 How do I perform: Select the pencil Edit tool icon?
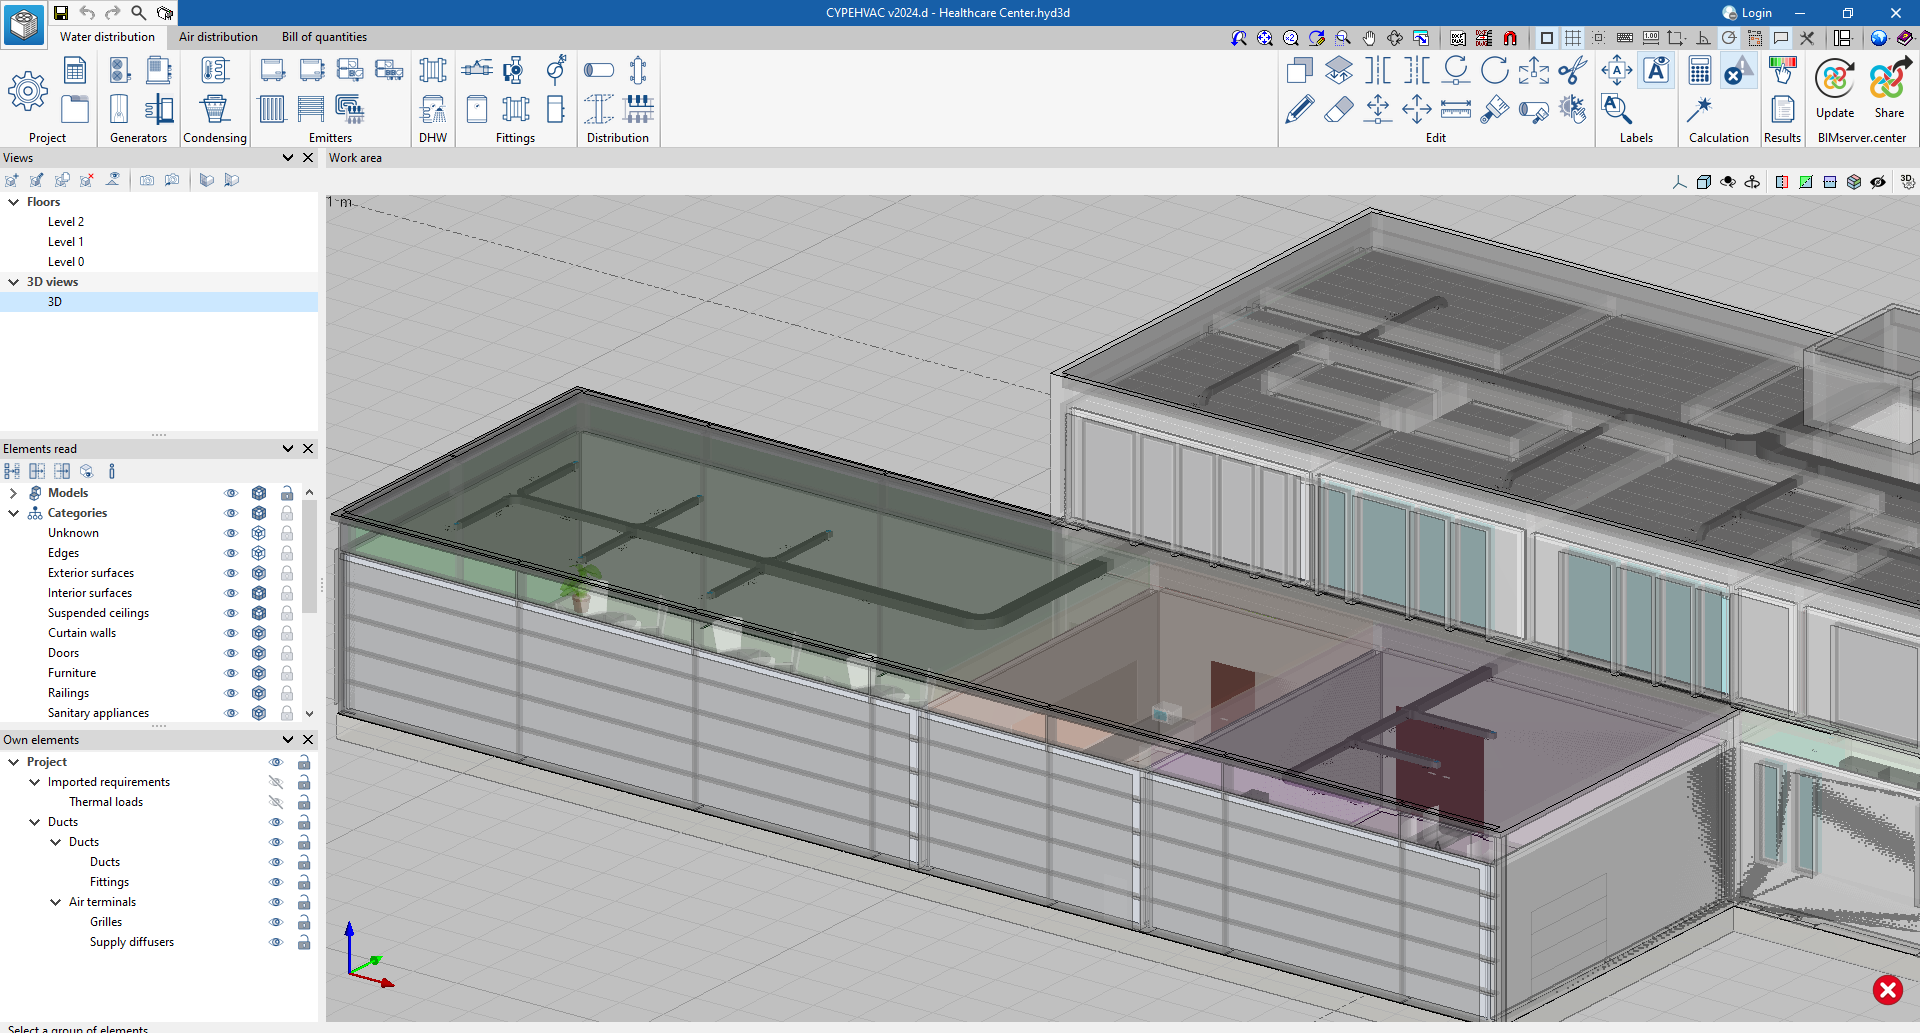1299,109
